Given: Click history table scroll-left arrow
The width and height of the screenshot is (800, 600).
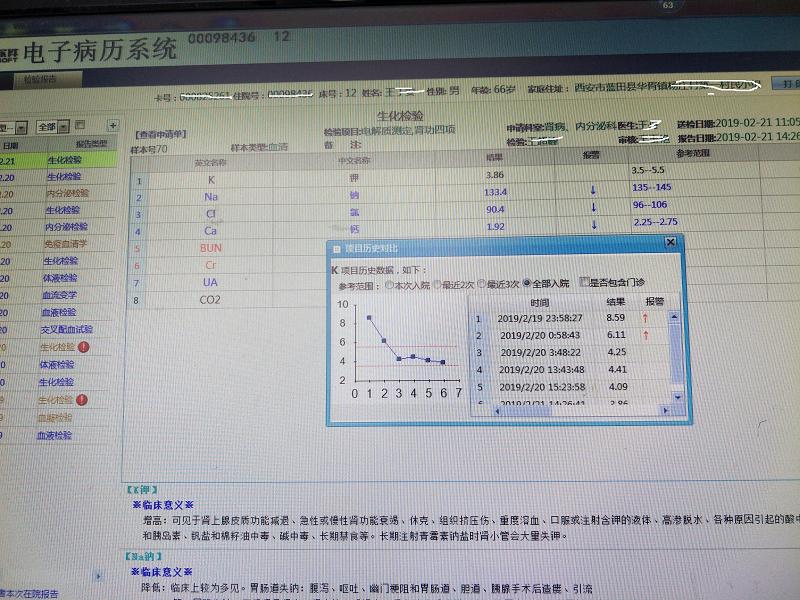Looking at the screenshot, I should coord(497,411).
